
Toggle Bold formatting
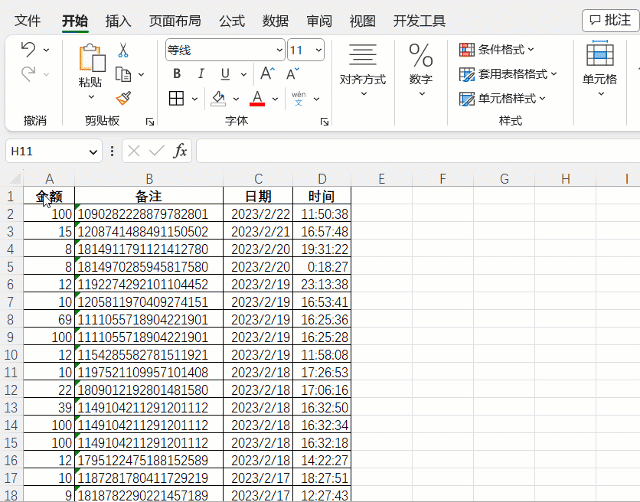[177, 74]
